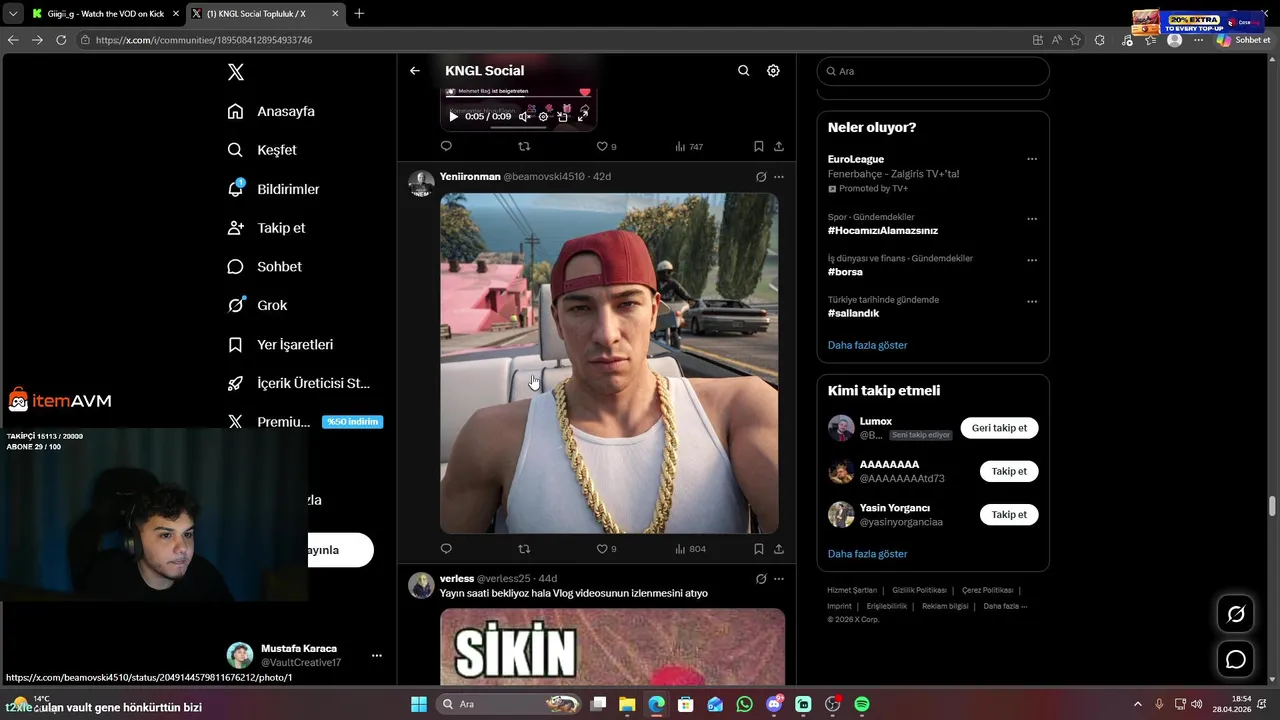Open the #HocamızıAlamazsınız trend
Image resolution: width=1280 pixels, height=720 pixels.
883,230
